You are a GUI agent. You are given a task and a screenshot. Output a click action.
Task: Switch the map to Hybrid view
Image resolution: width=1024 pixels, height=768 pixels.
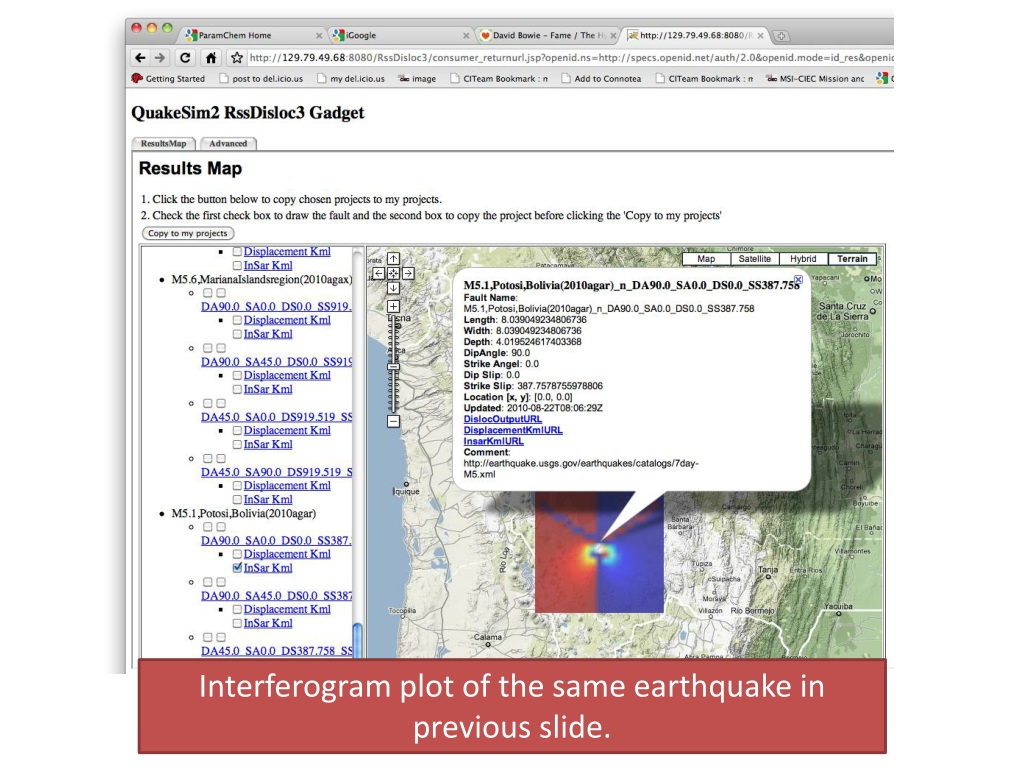pos(803,259)
